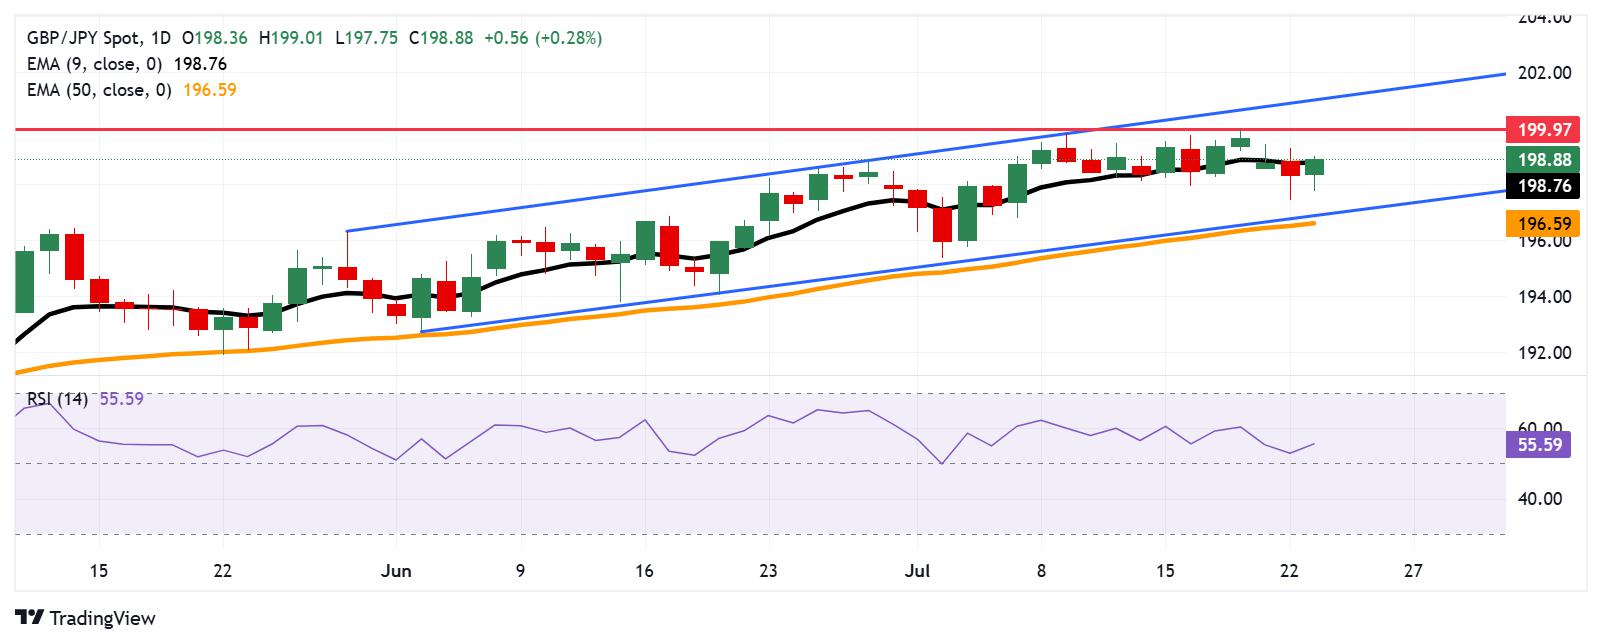Click the green 198.88 current price label
This screenshot has height=644, width=1602.
tap(1542, 160)
